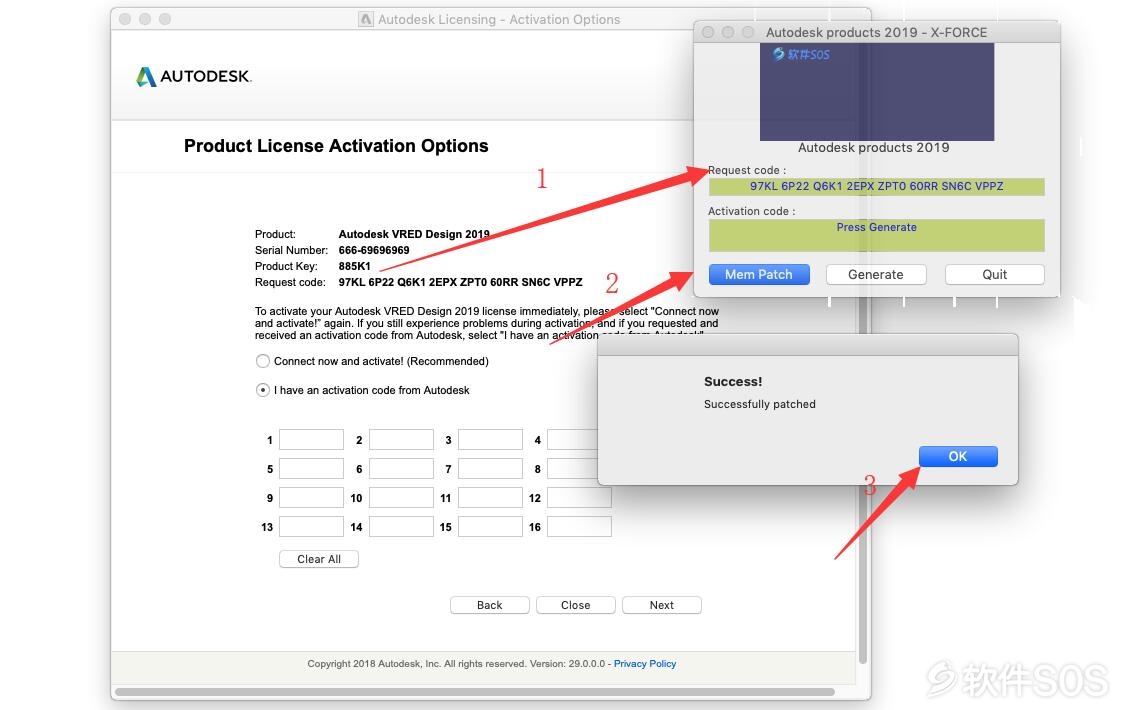Click product name 'Autodesk VRED Design 2019'

click(x=414, y=234)
